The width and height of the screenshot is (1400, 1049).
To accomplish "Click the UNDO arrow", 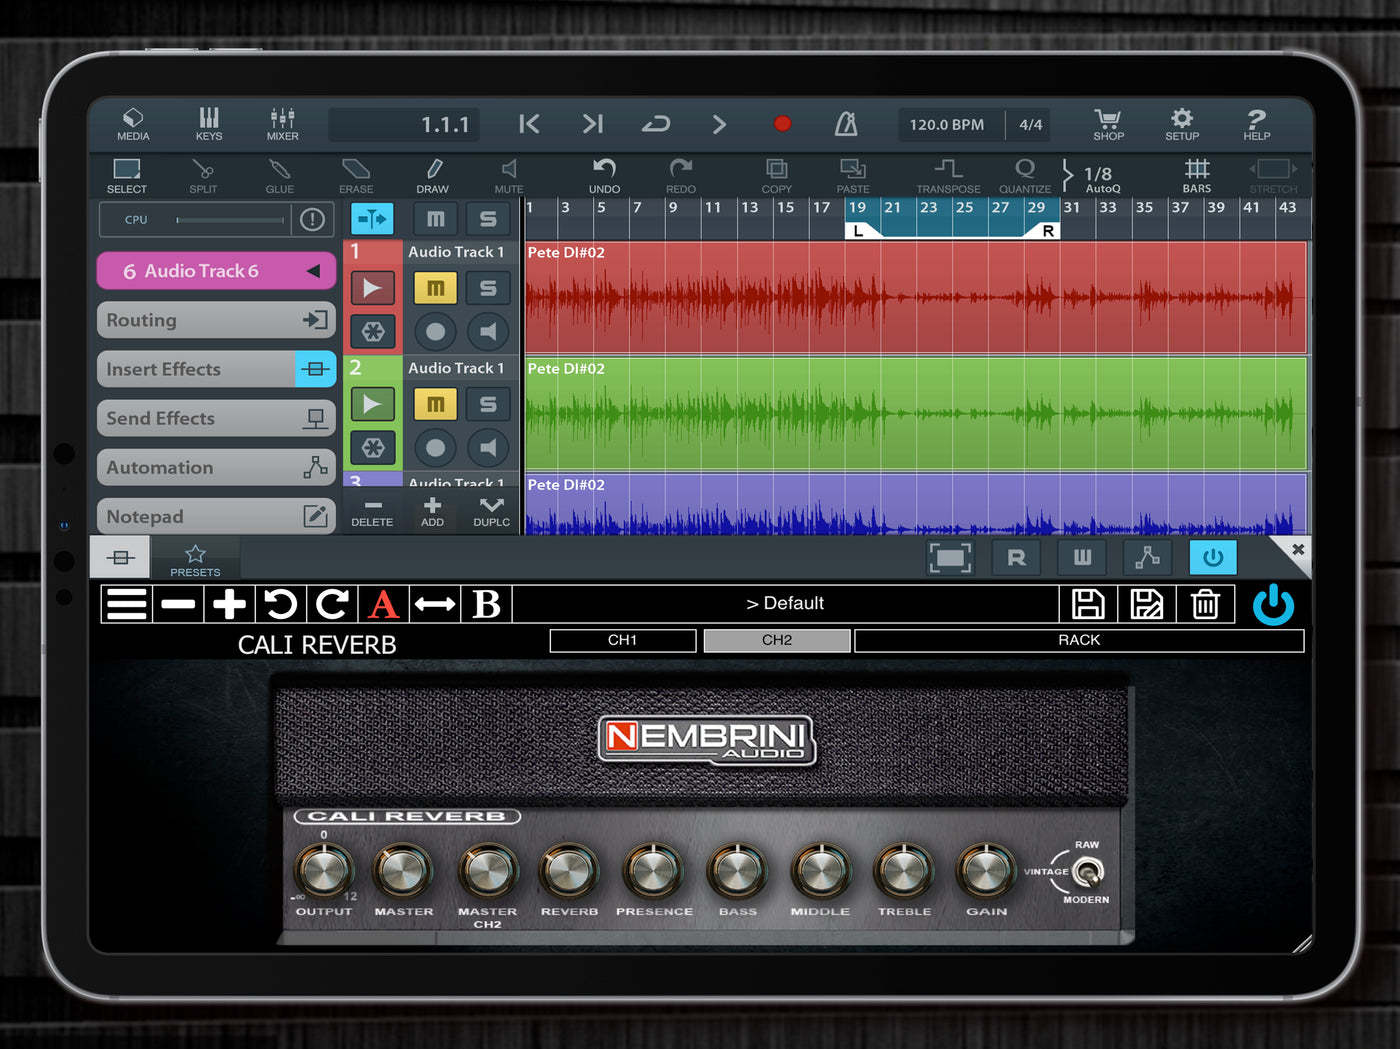I will coord(604,176).
